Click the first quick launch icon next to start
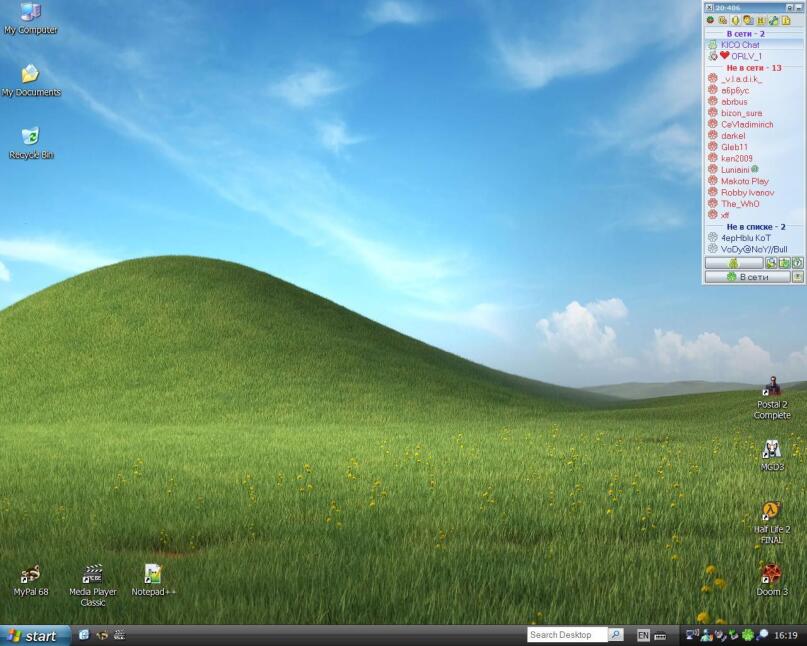The height and width of the screenshot is (646, 807). 84,635
